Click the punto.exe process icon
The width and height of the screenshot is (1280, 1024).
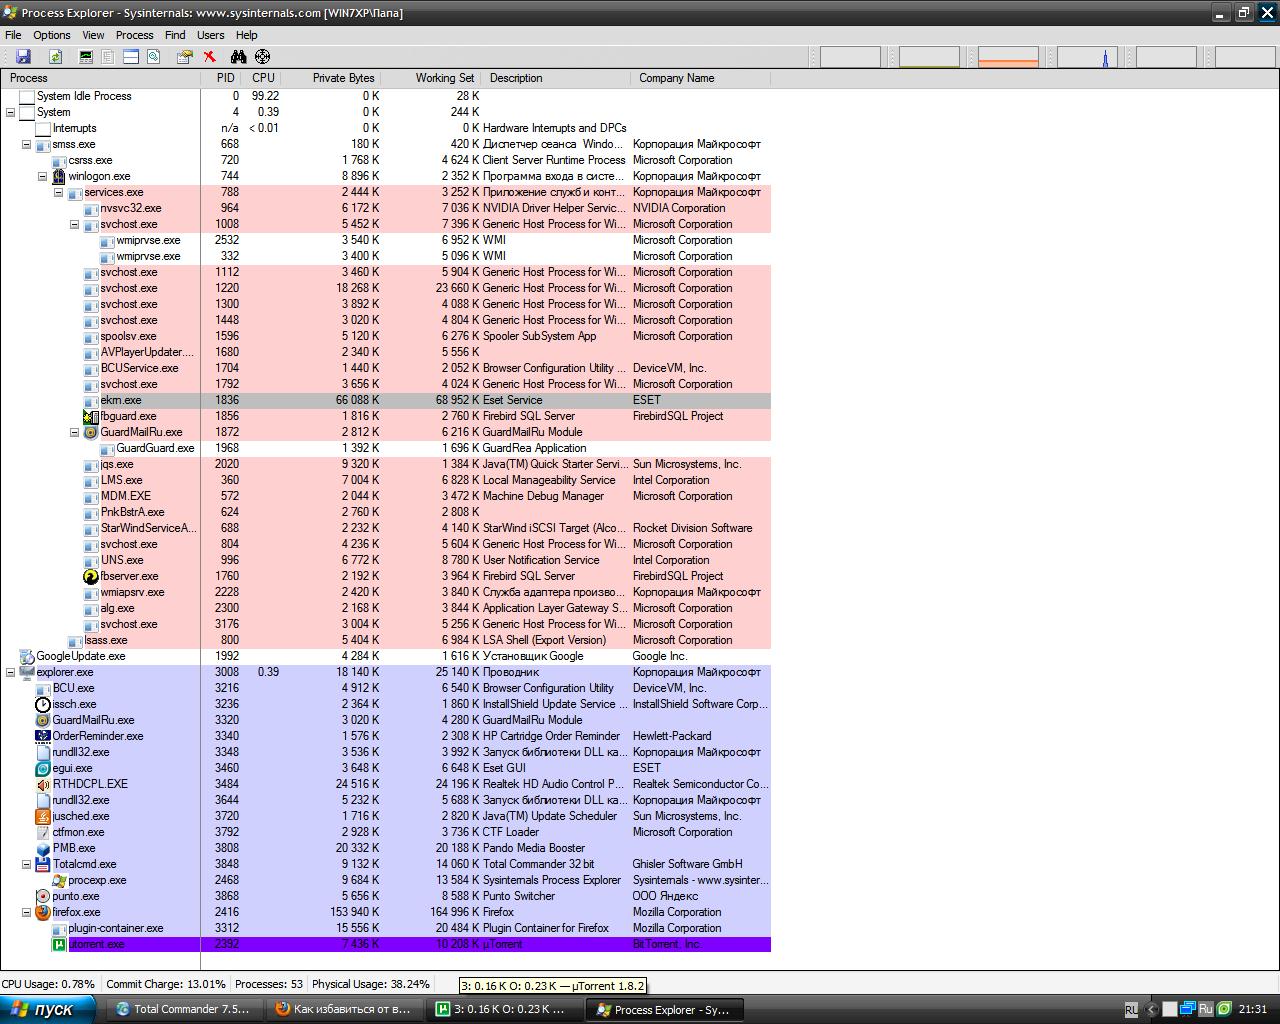43,896
